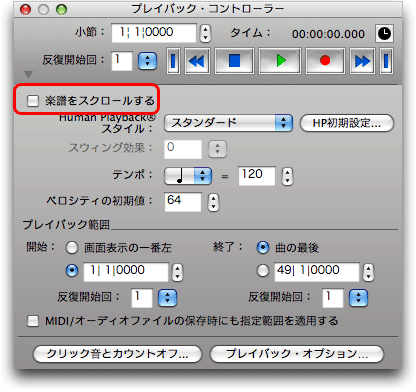Click the end range 49|1|0000 field

point(317,272)
